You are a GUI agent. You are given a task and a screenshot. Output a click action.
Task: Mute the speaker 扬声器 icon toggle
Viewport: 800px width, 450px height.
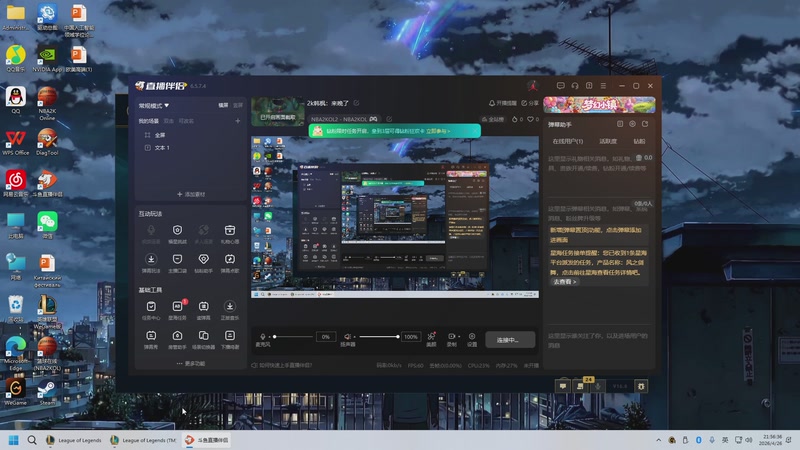[x=347, y=337]
